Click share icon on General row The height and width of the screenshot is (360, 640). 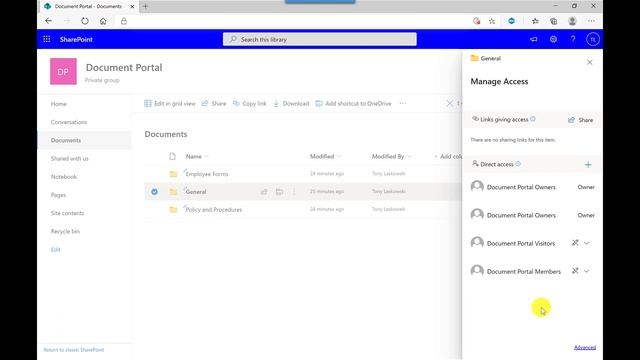264,191
